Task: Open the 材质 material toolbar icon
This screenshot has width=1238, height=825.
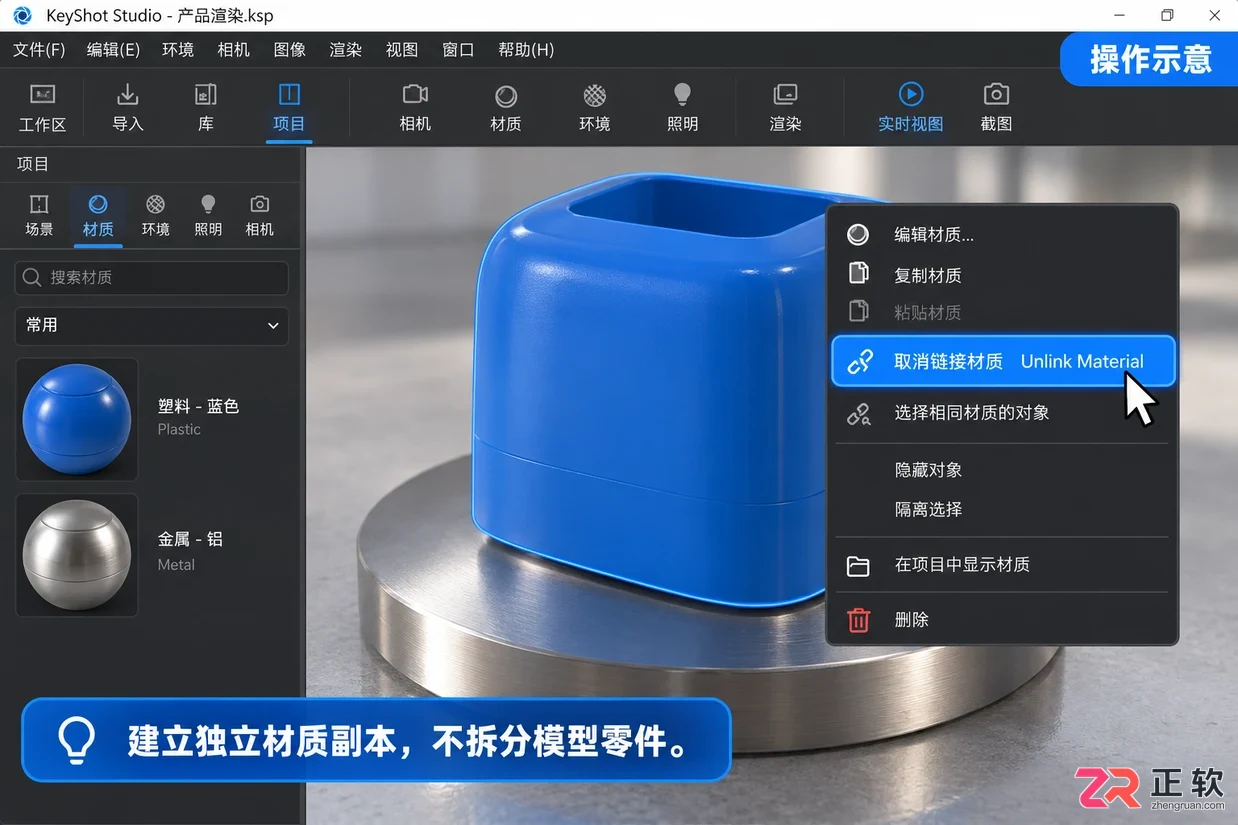Action: [x=506, y=108]
